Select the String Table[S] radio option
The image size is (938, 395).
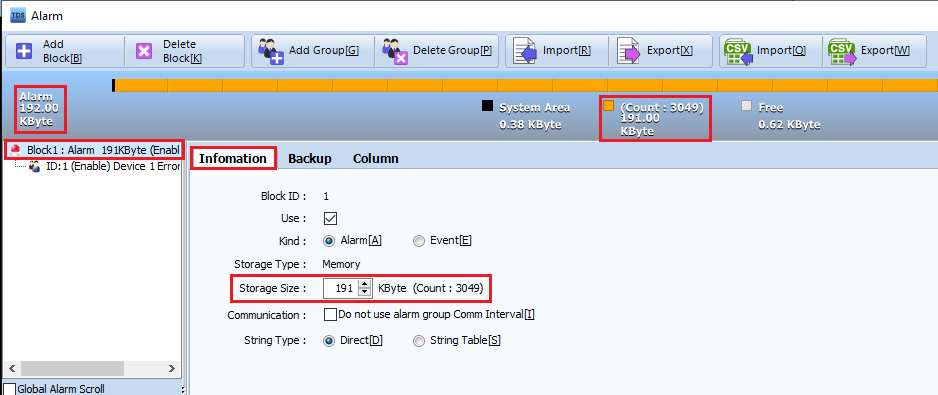(419, 341)
